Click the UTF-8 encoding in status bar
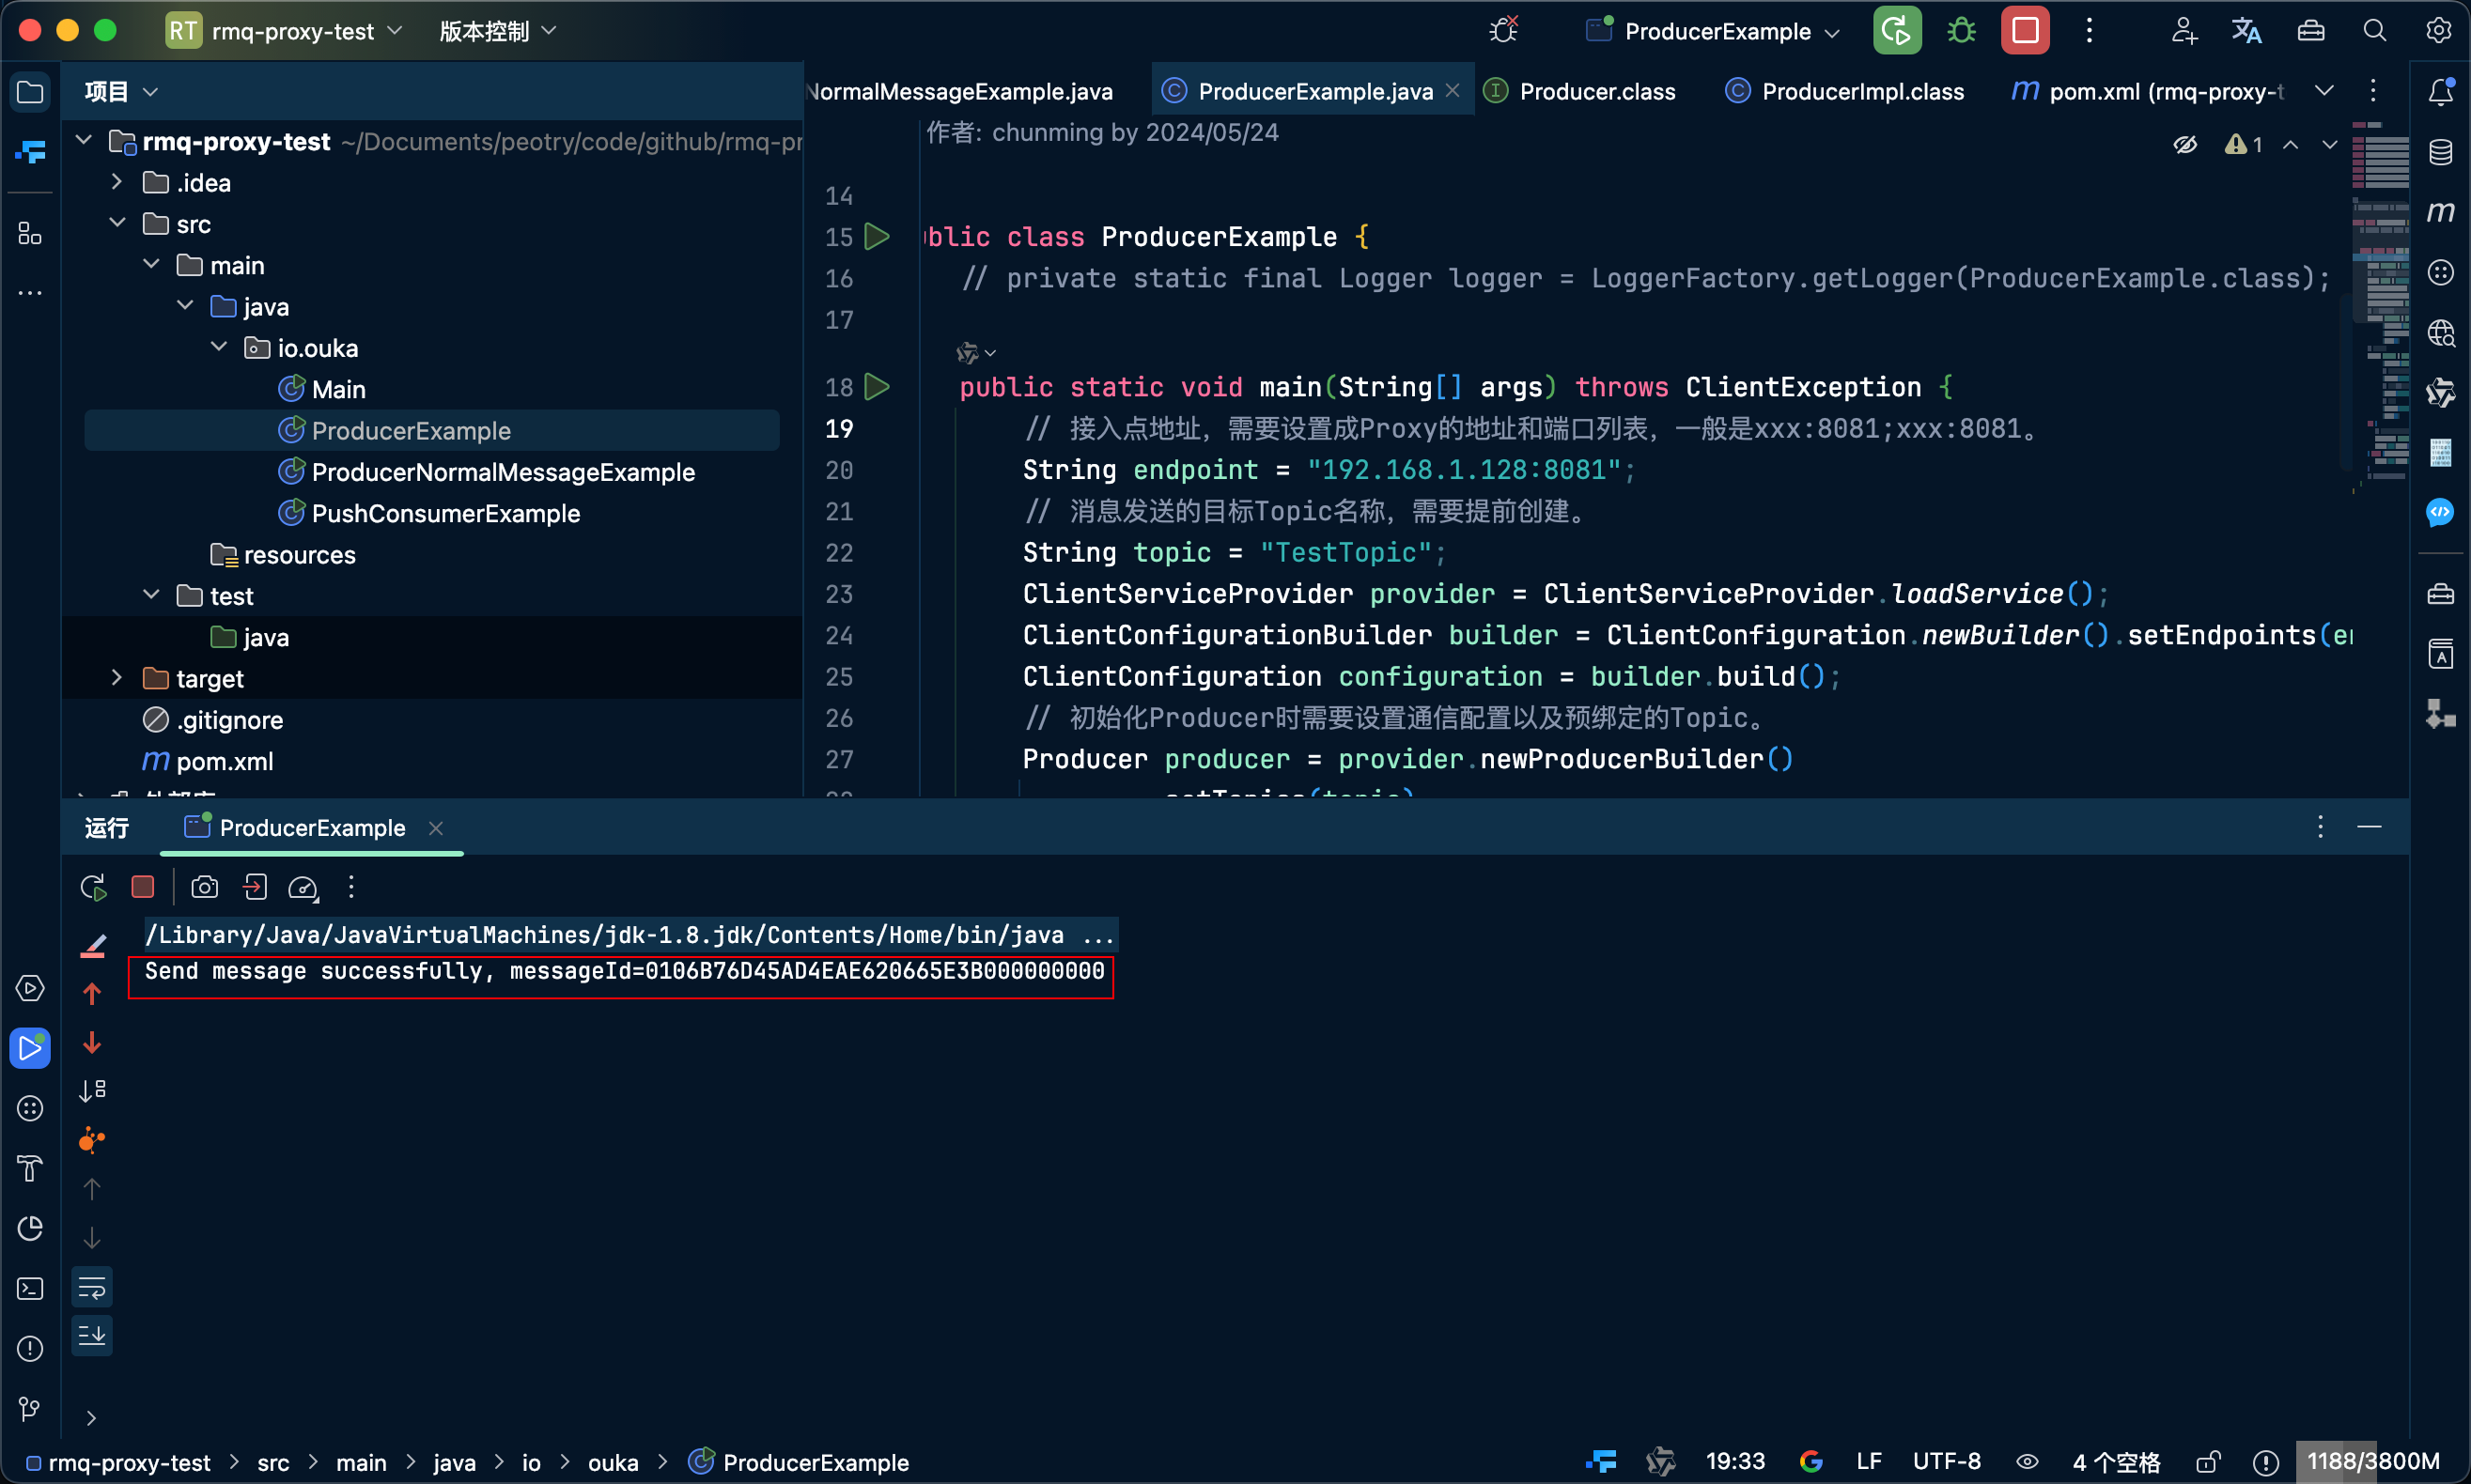The height and width of the screenshot is (1484, 2471). [1946, 1462]
